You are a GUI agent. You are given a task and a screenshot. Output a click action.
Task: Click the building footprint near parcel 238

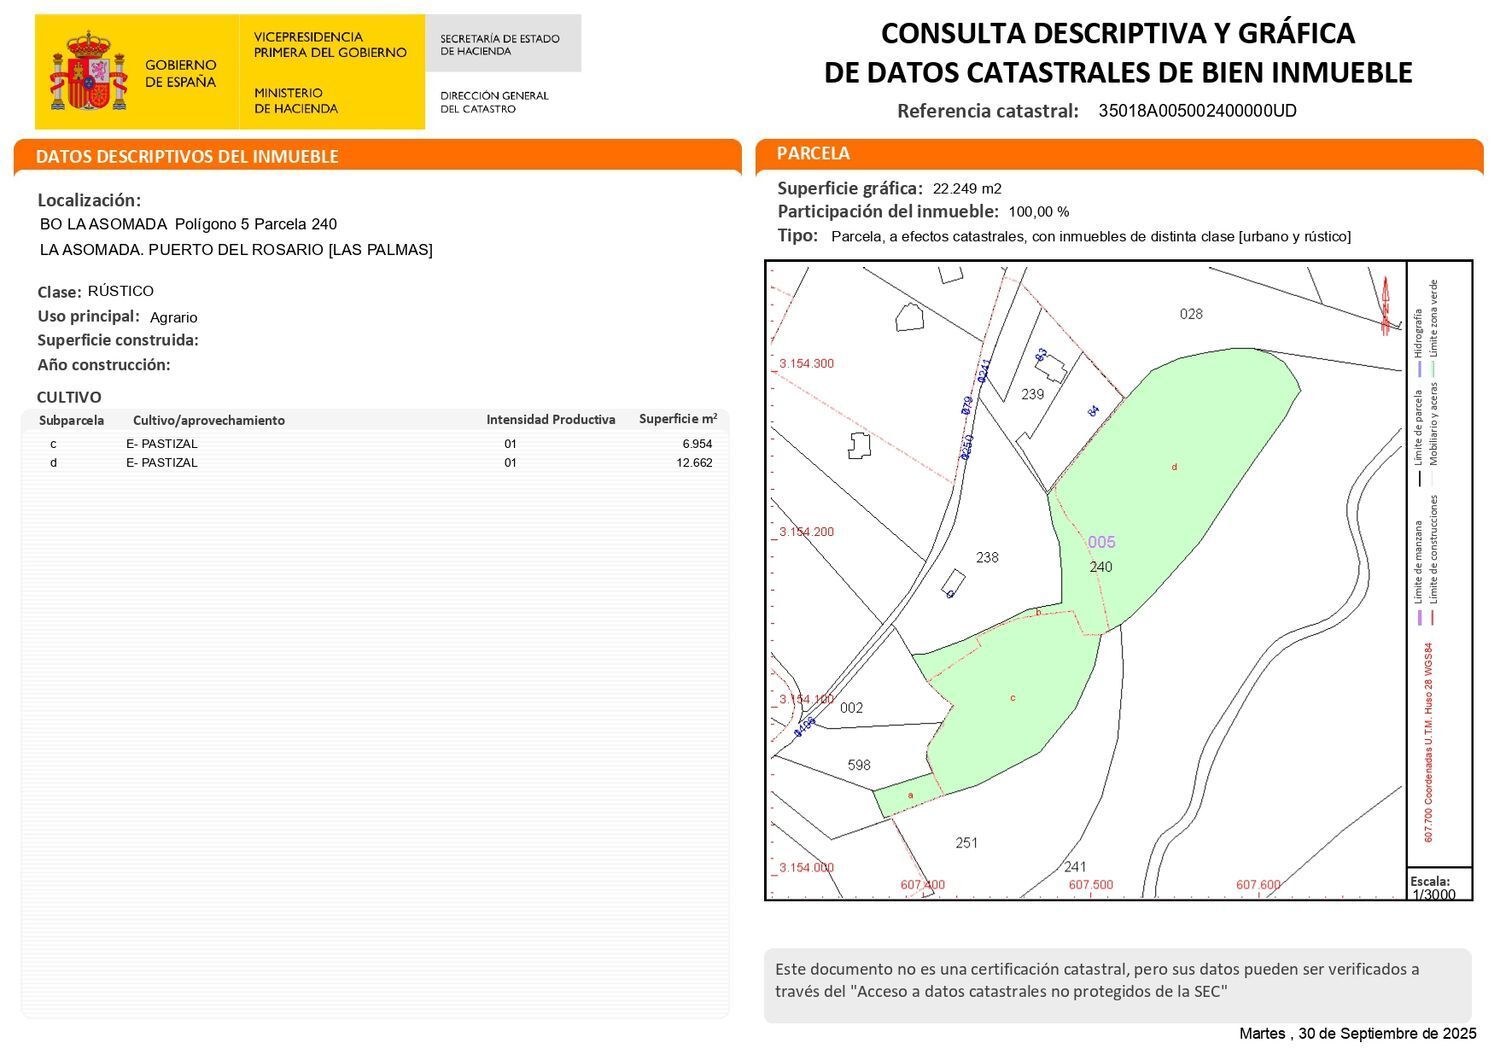click(953, 584)
